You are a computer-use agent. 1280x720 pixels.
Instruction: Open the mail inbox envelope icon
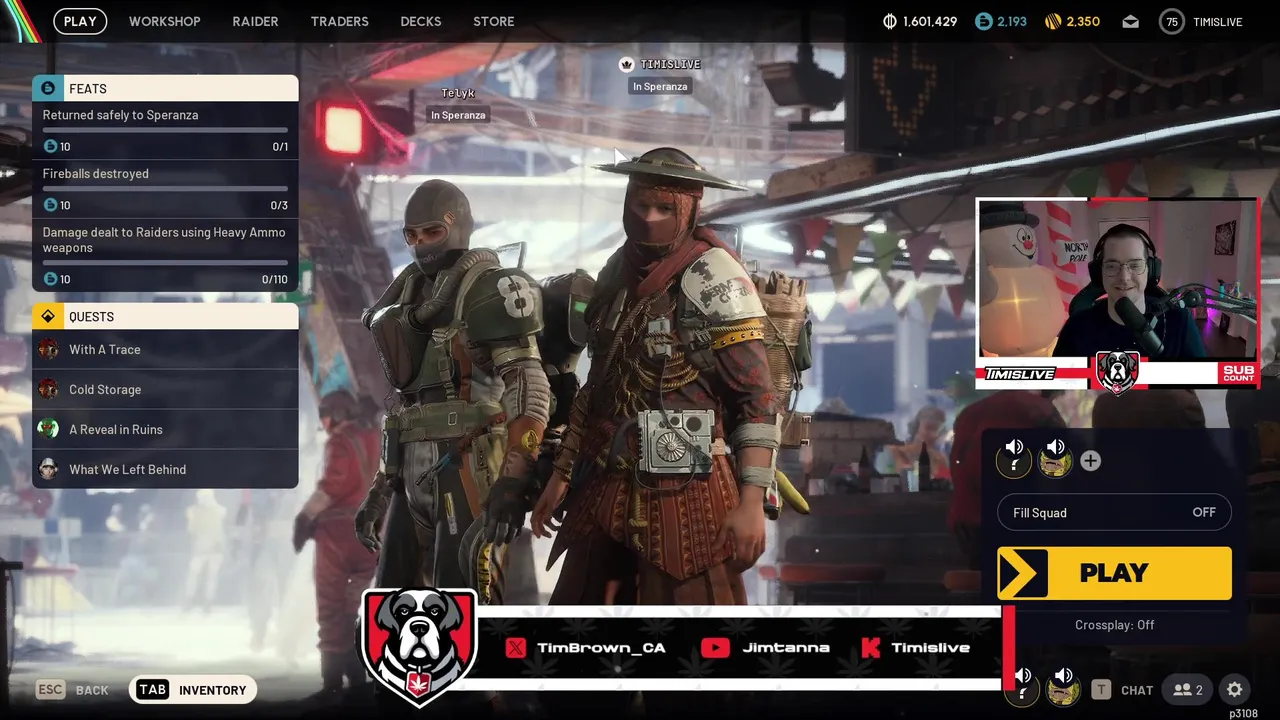[1130, 21]
